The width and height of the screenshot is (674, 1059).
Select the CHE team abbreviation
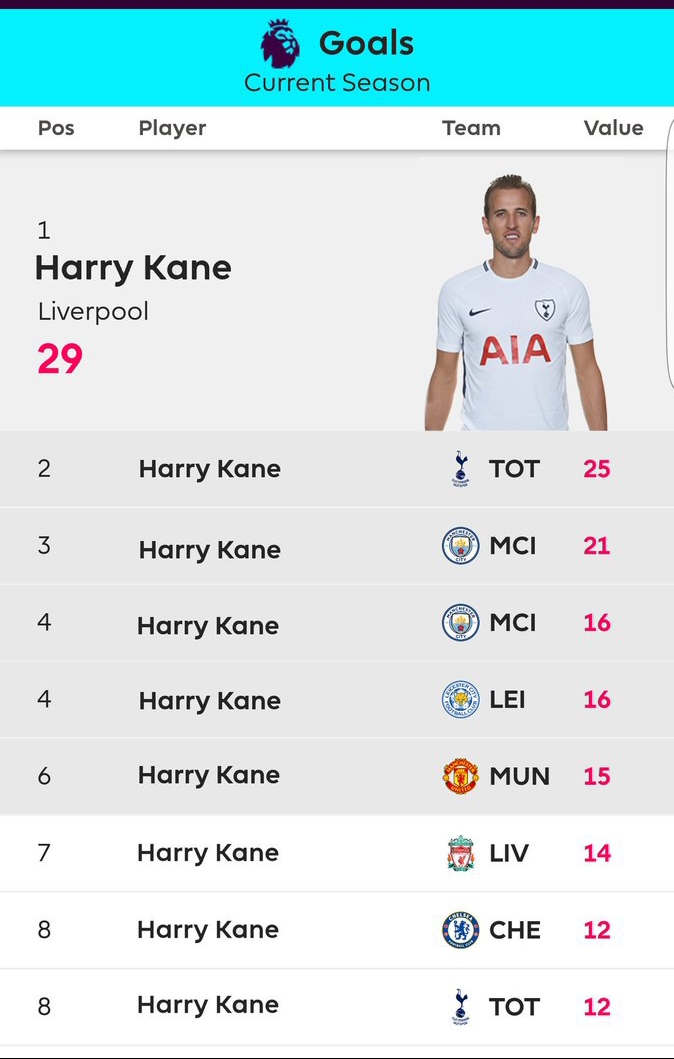(x=515, y=930)
